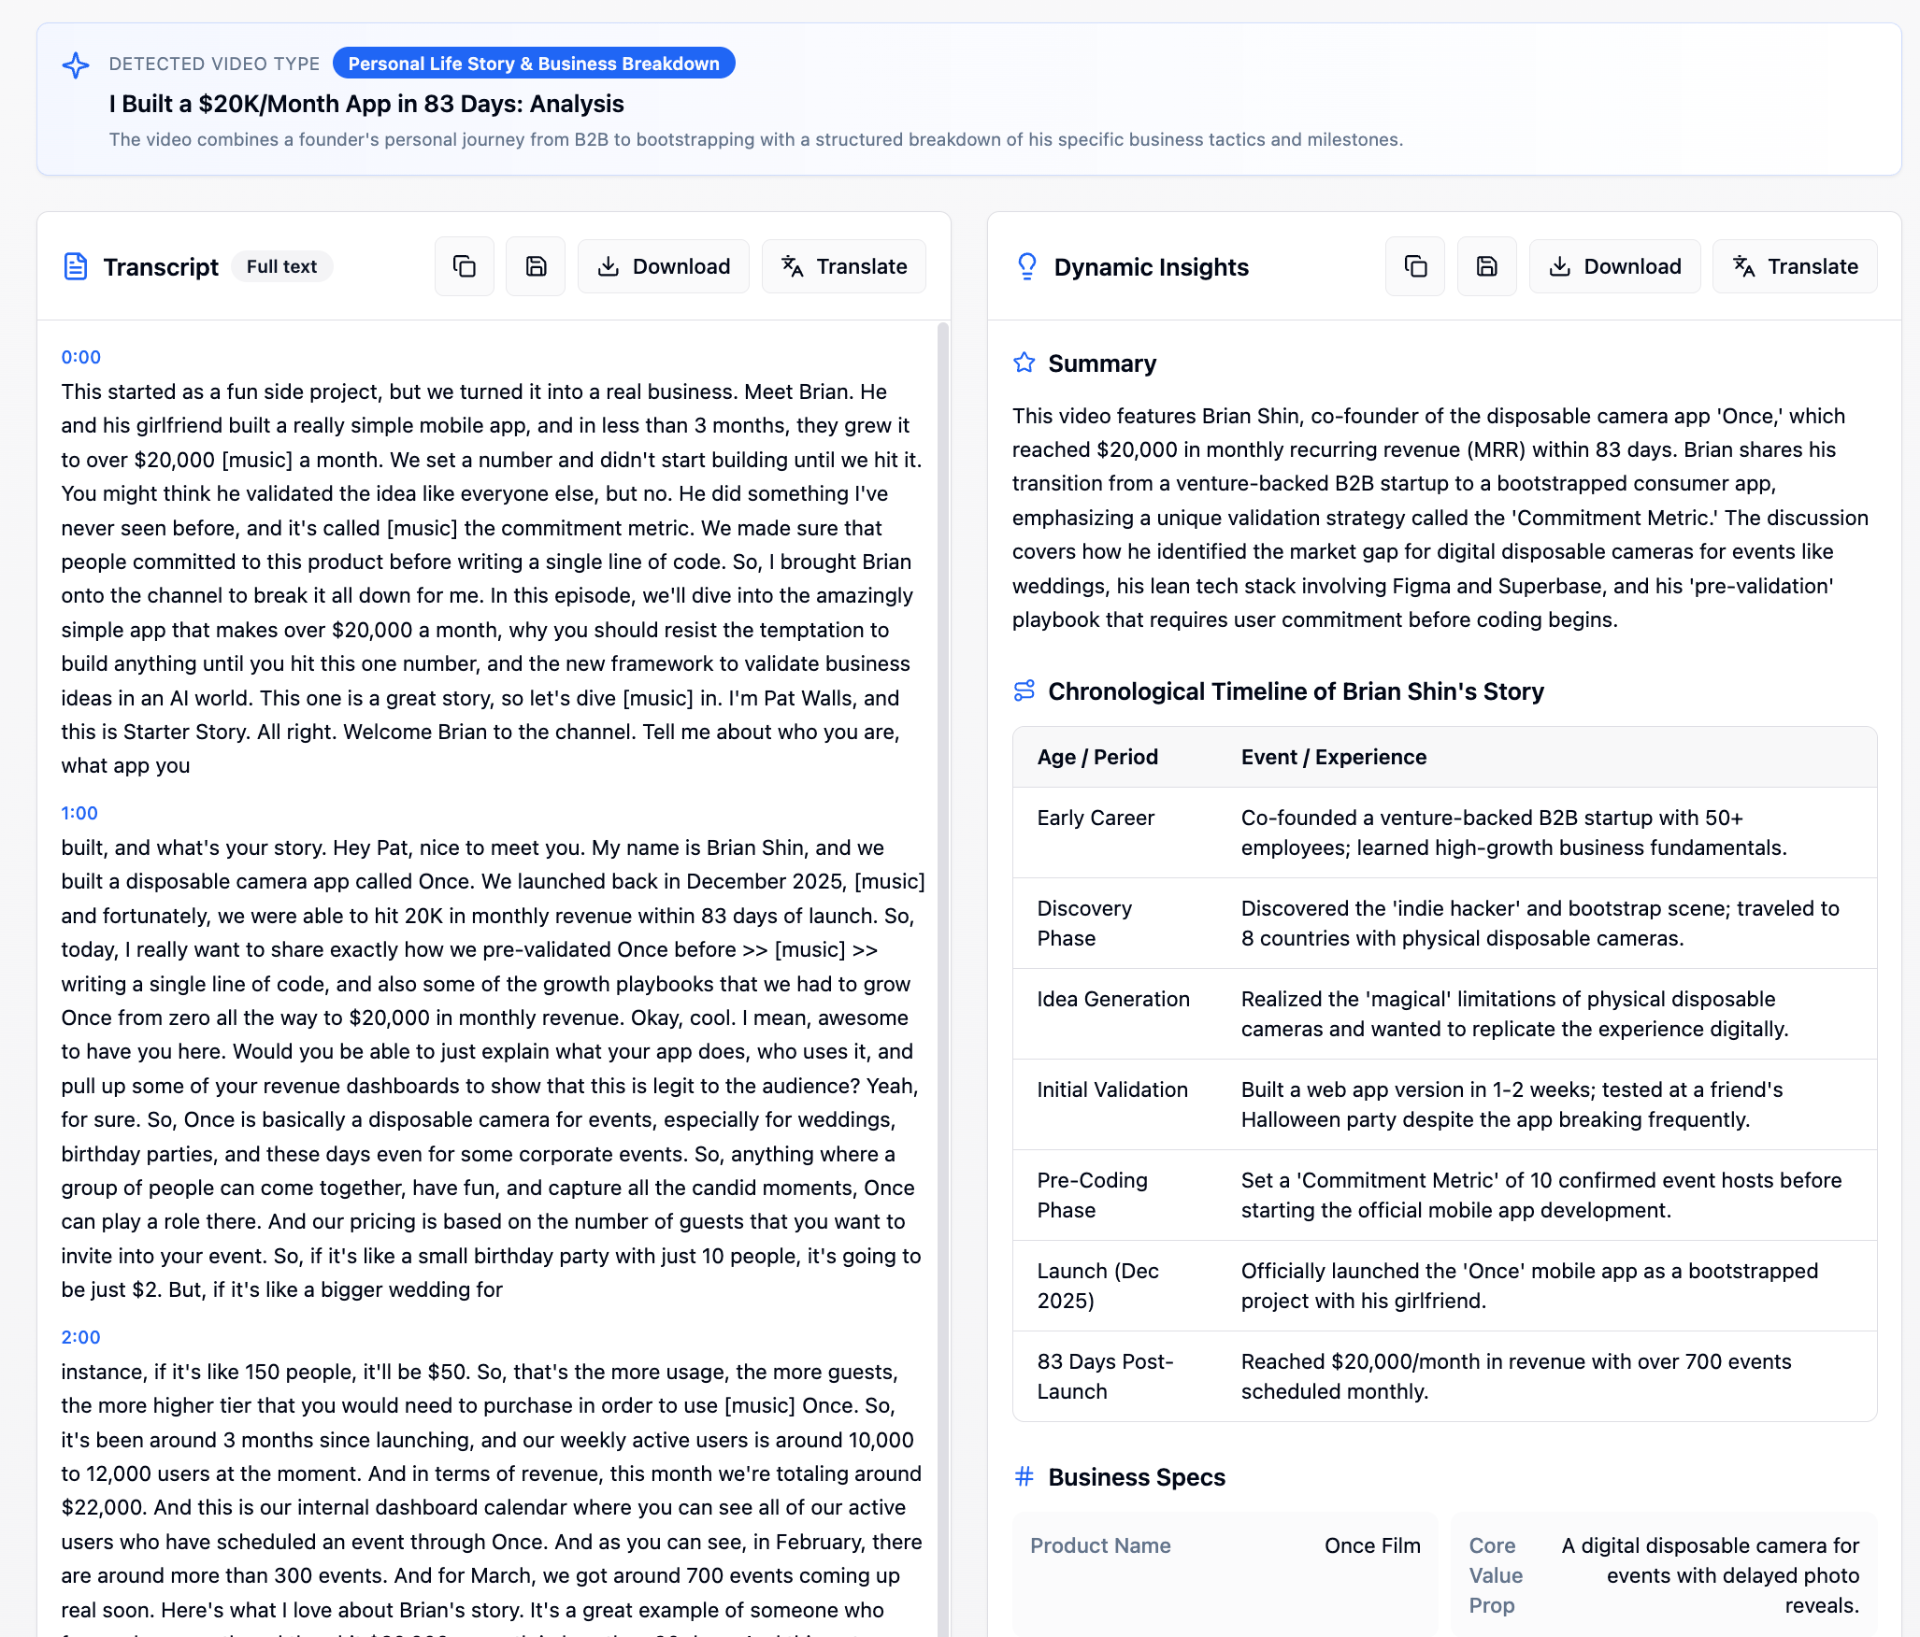This screenshot has width=1920, height=1637.
Task: Click the Dynamic Insights lightbulb icon
Action: pos(1027,267)
